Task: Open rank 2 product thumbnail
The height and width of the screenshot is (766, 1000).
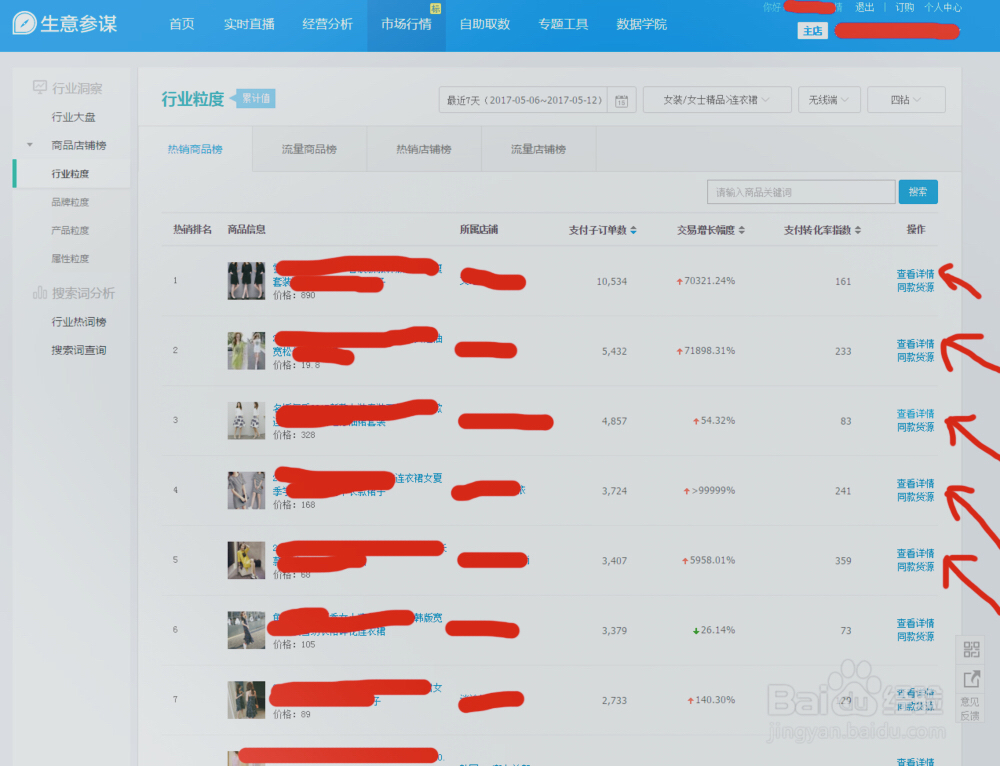Action: click(246, 350)
